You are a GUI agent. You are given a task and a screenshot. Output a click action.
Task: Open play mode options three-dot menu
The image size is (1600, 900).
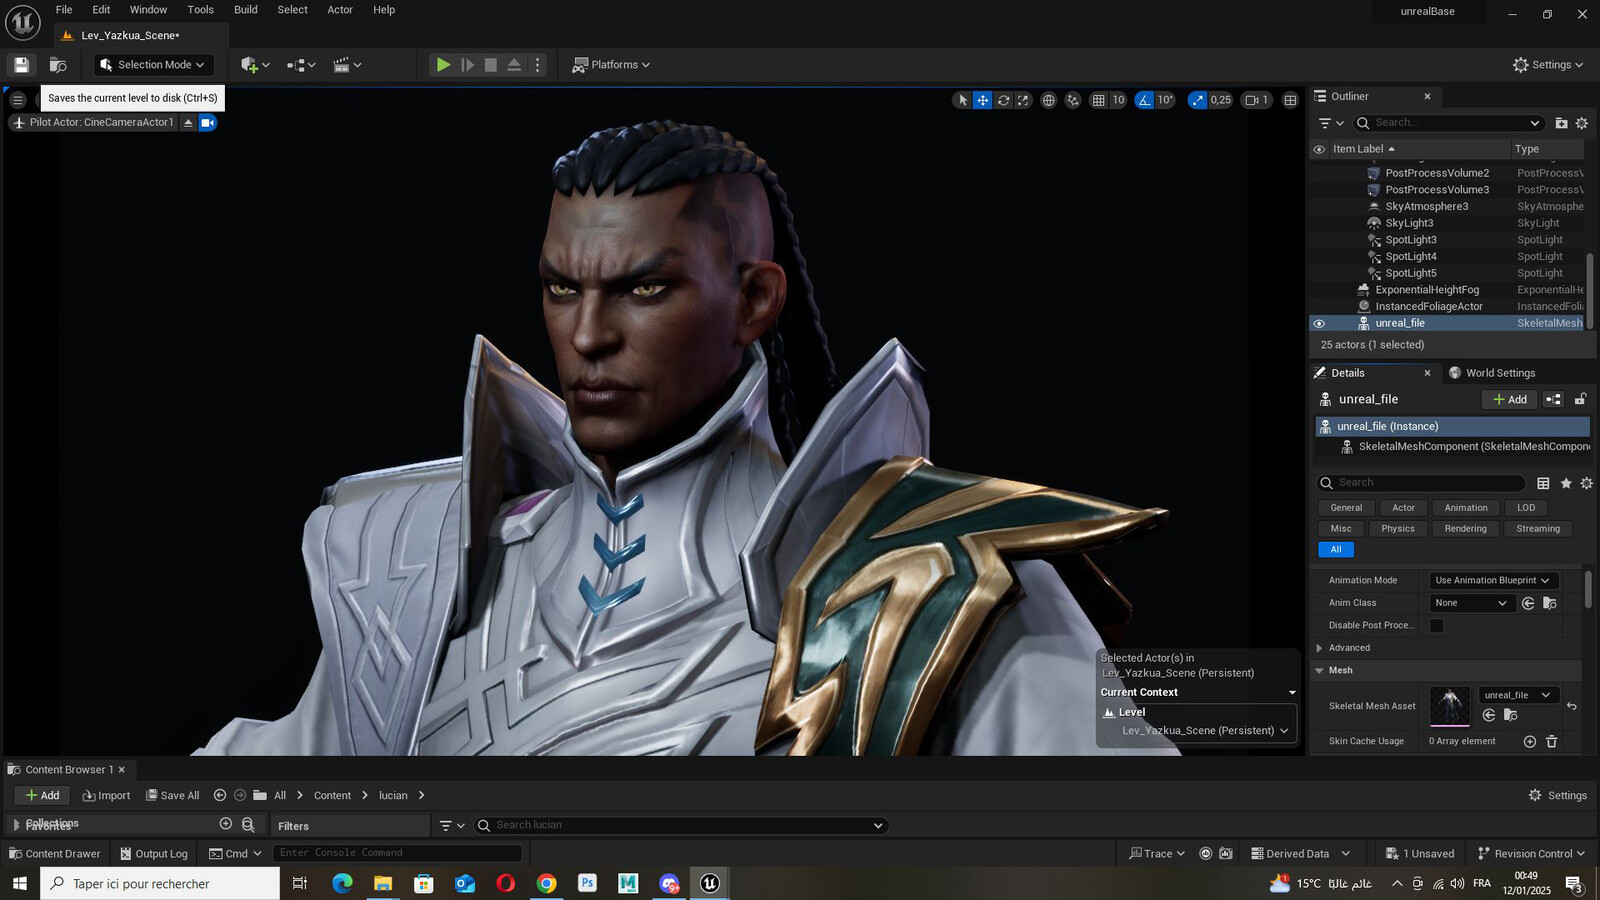[x=538, y=65]
